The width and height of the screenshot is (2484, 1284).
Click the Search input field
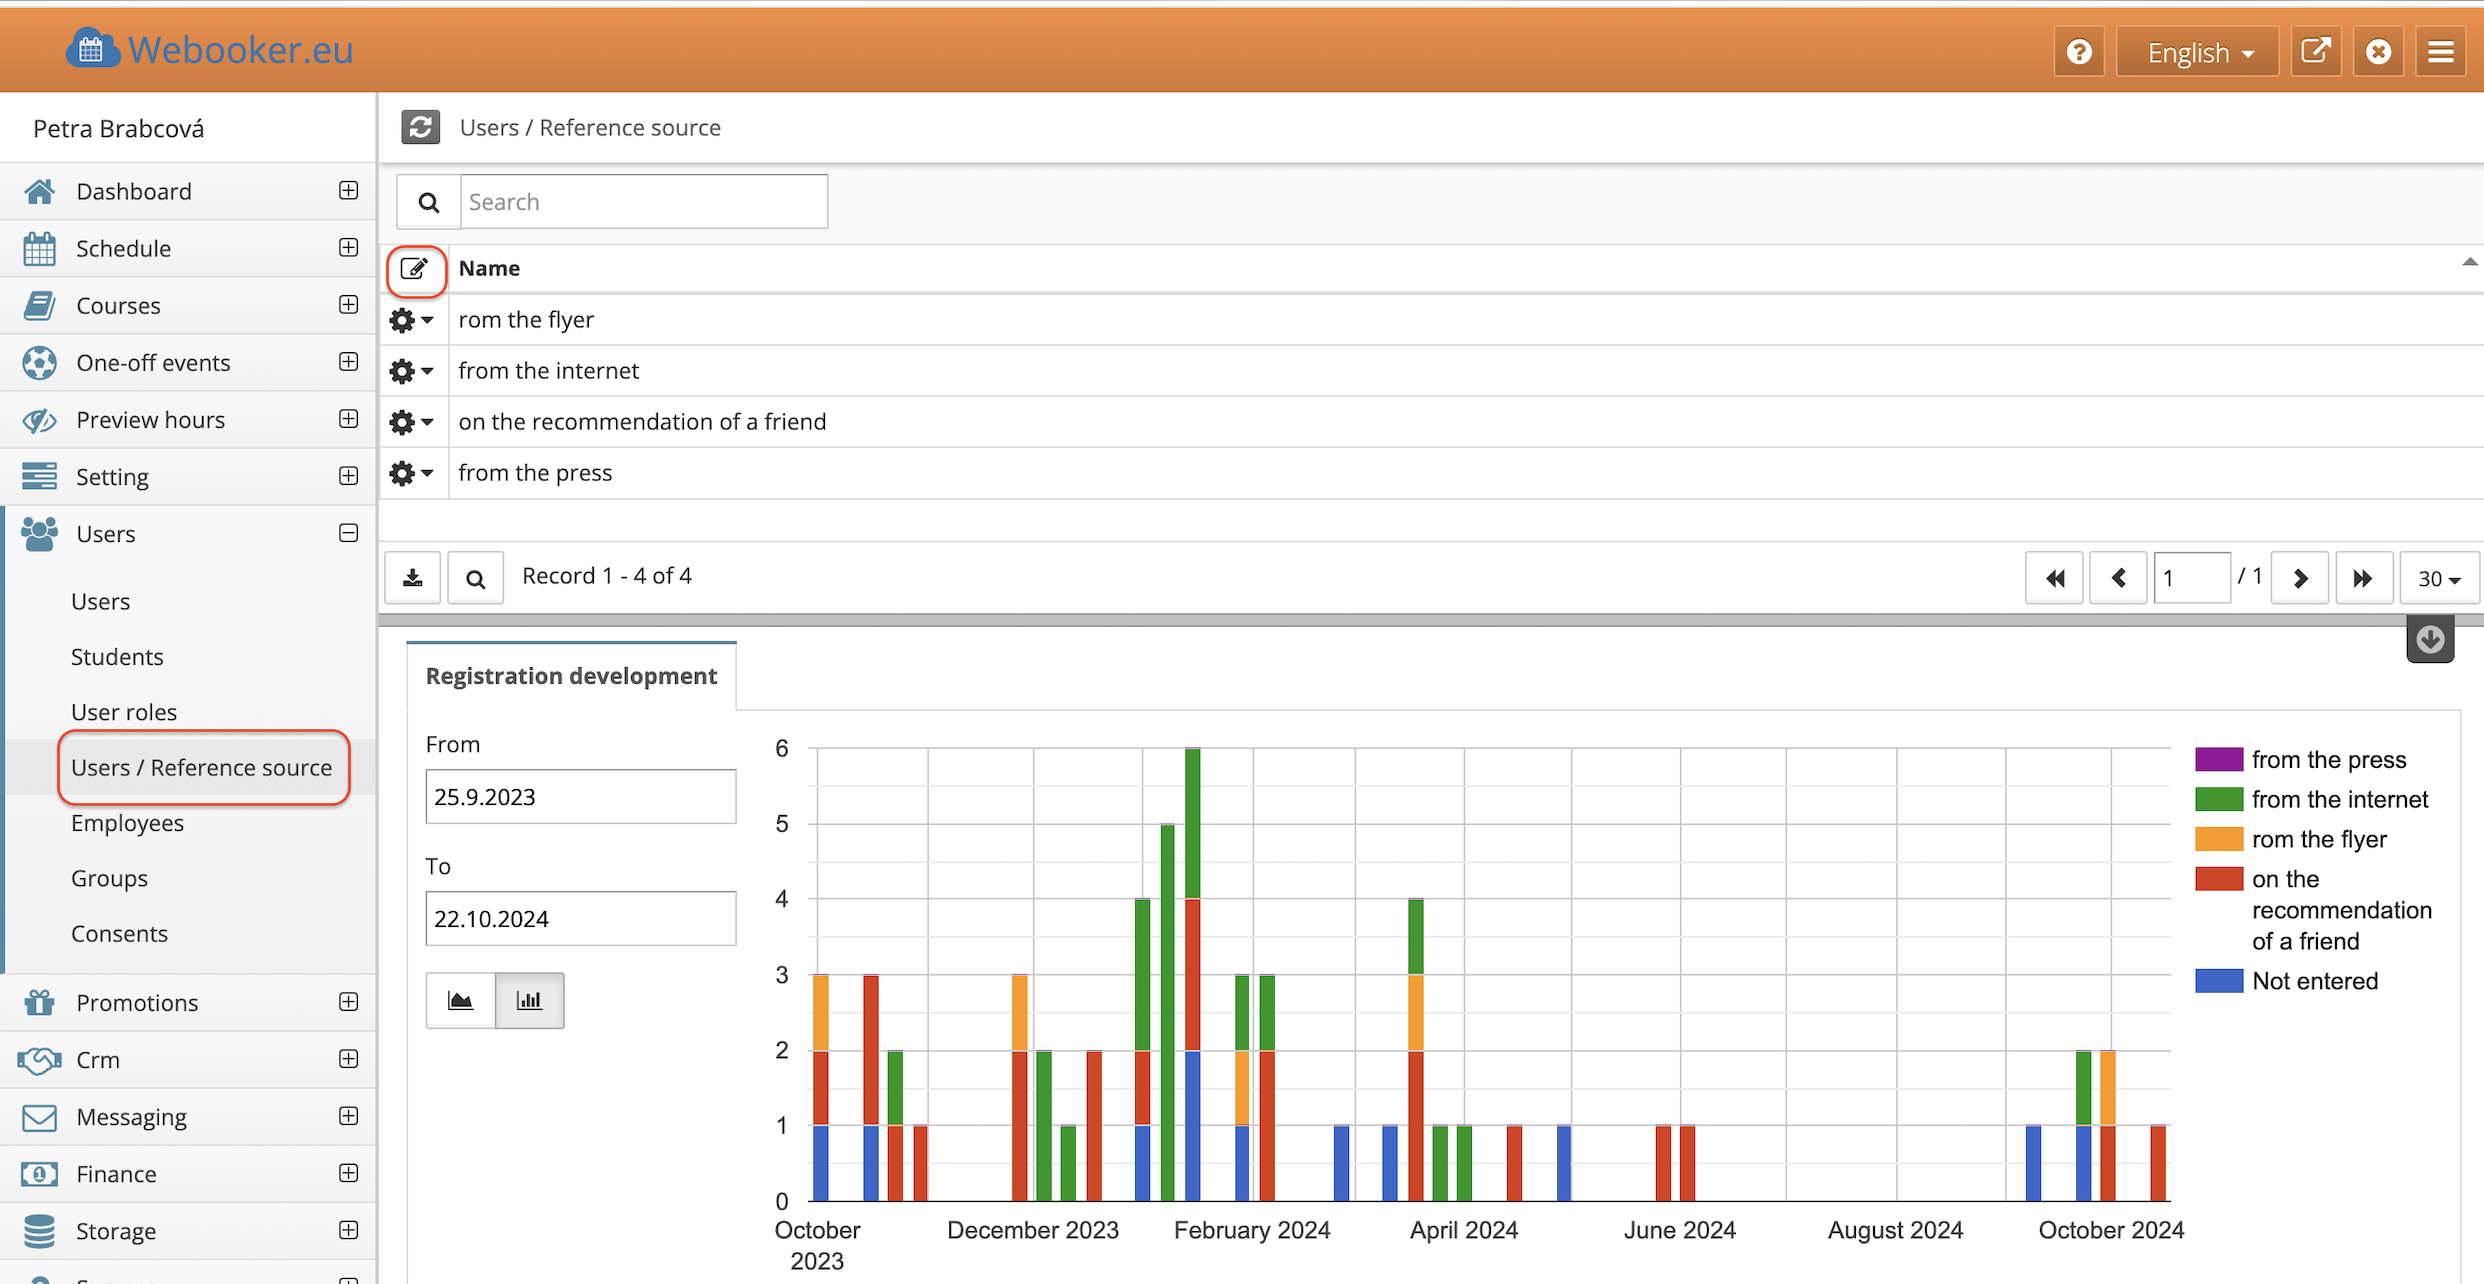click(643, 202)
